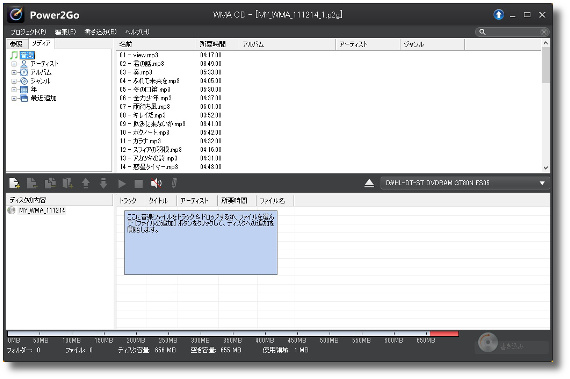
Task: Click the blue upgrade arrow icon in title bar
Action: coord(498,15)
